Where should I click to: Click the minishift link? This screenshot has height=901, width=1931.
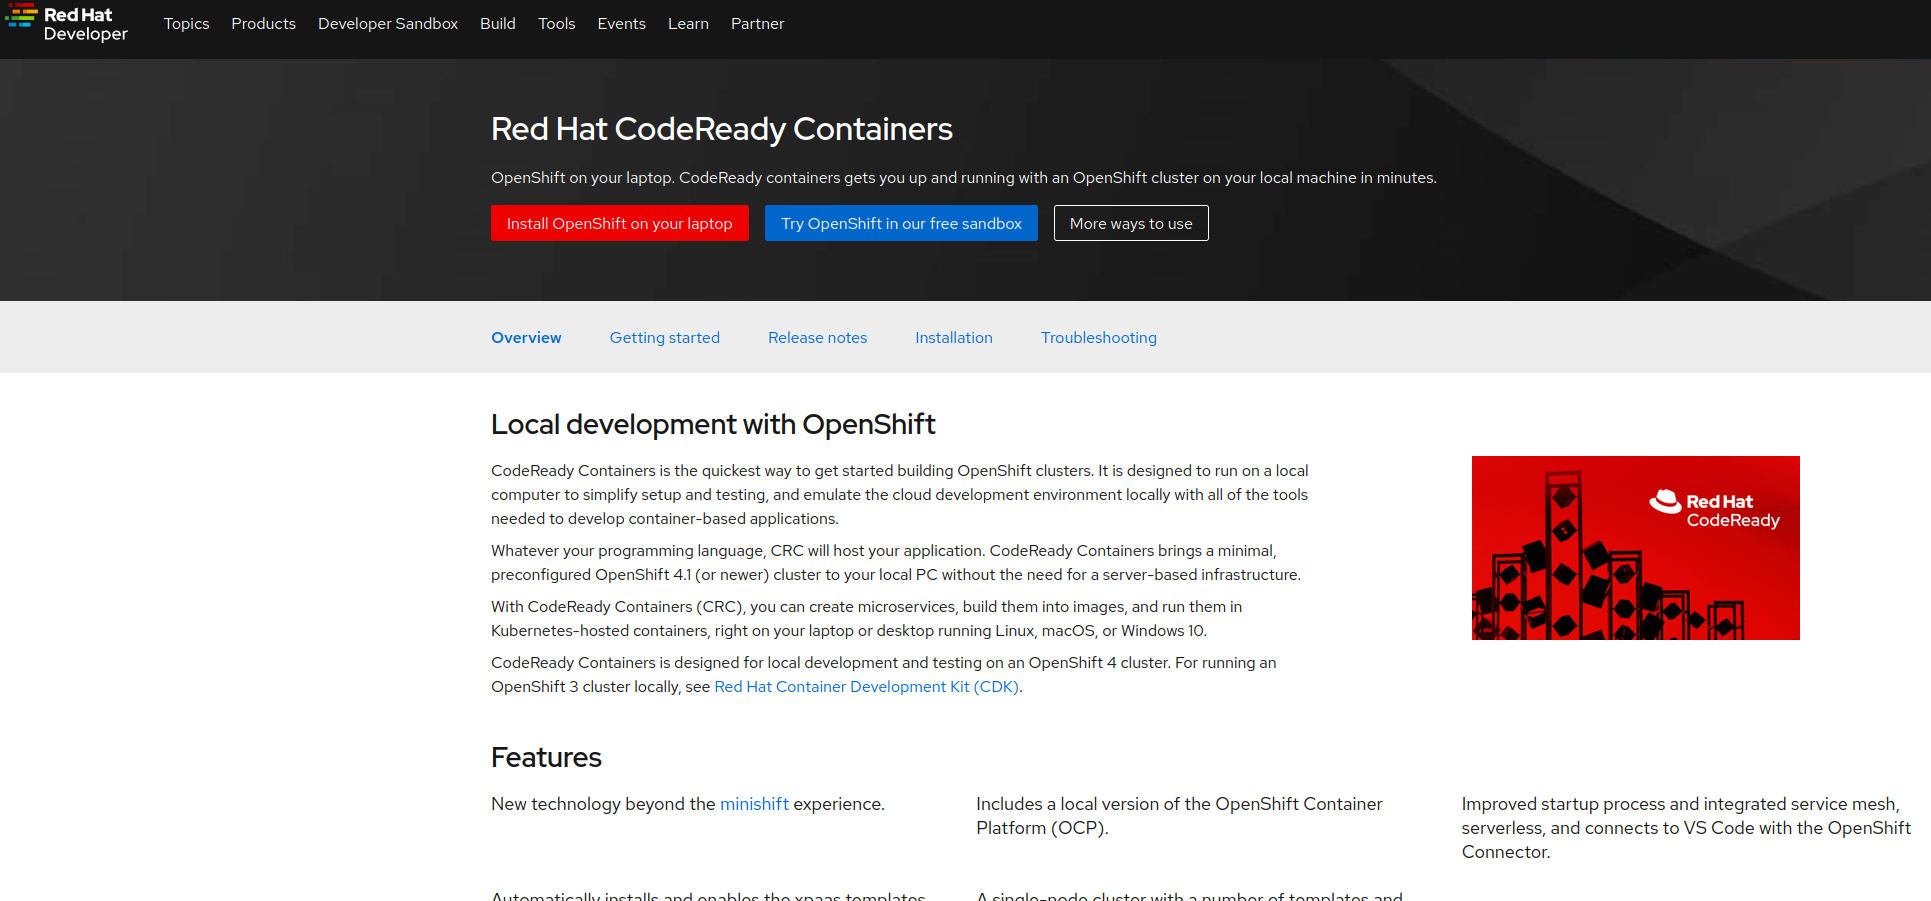tap(754, 804)
